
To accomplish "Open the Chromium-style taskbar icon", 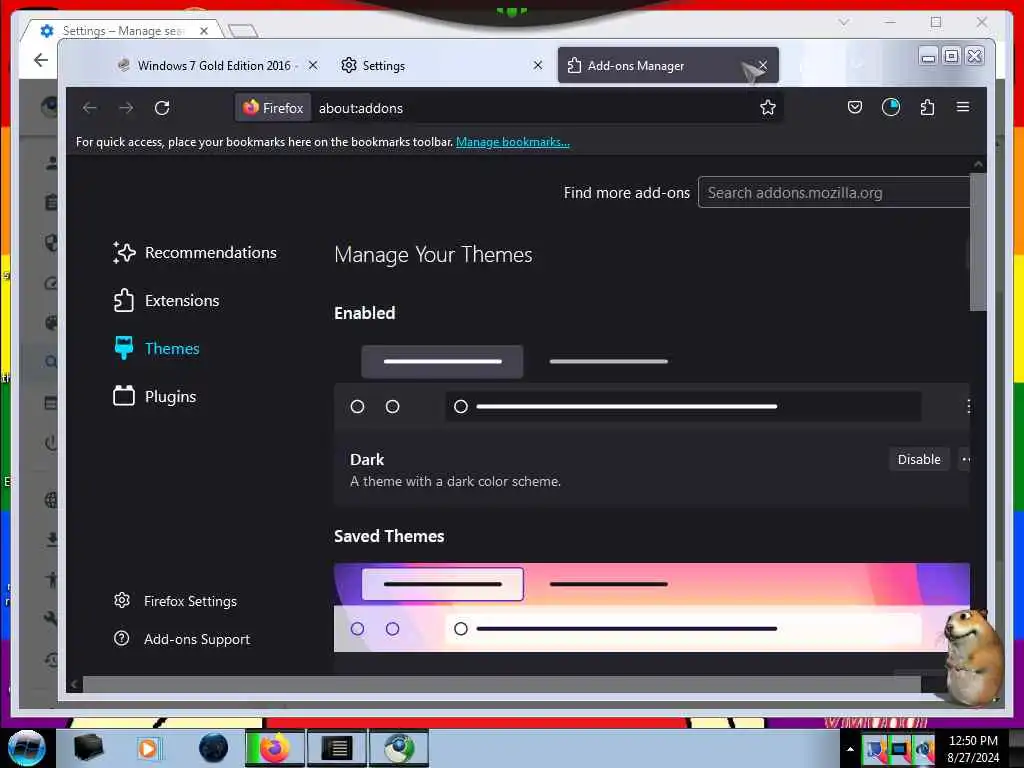I will pos(399,748).
